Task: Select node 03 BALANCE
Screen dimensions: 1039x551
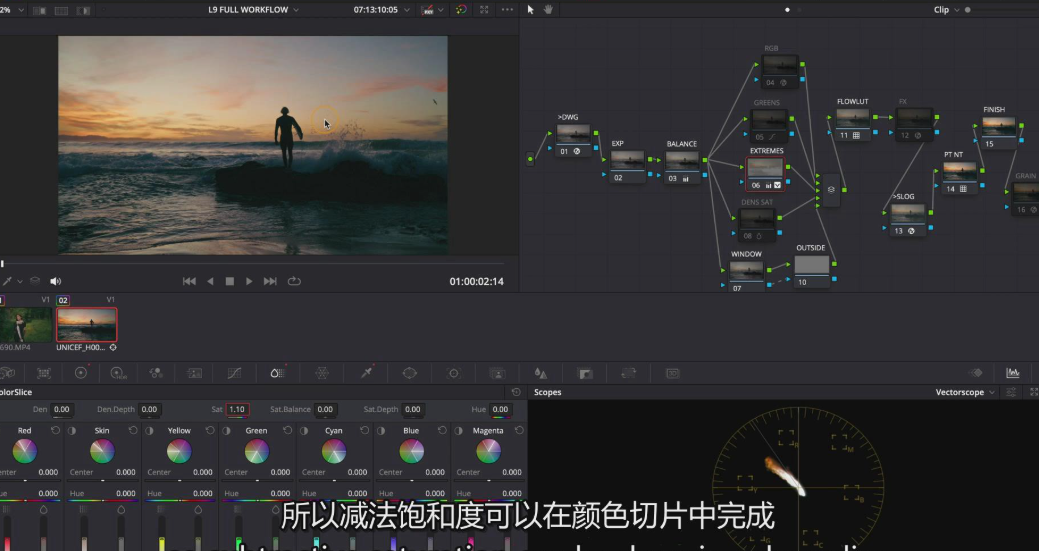Action: coord(682,167)
